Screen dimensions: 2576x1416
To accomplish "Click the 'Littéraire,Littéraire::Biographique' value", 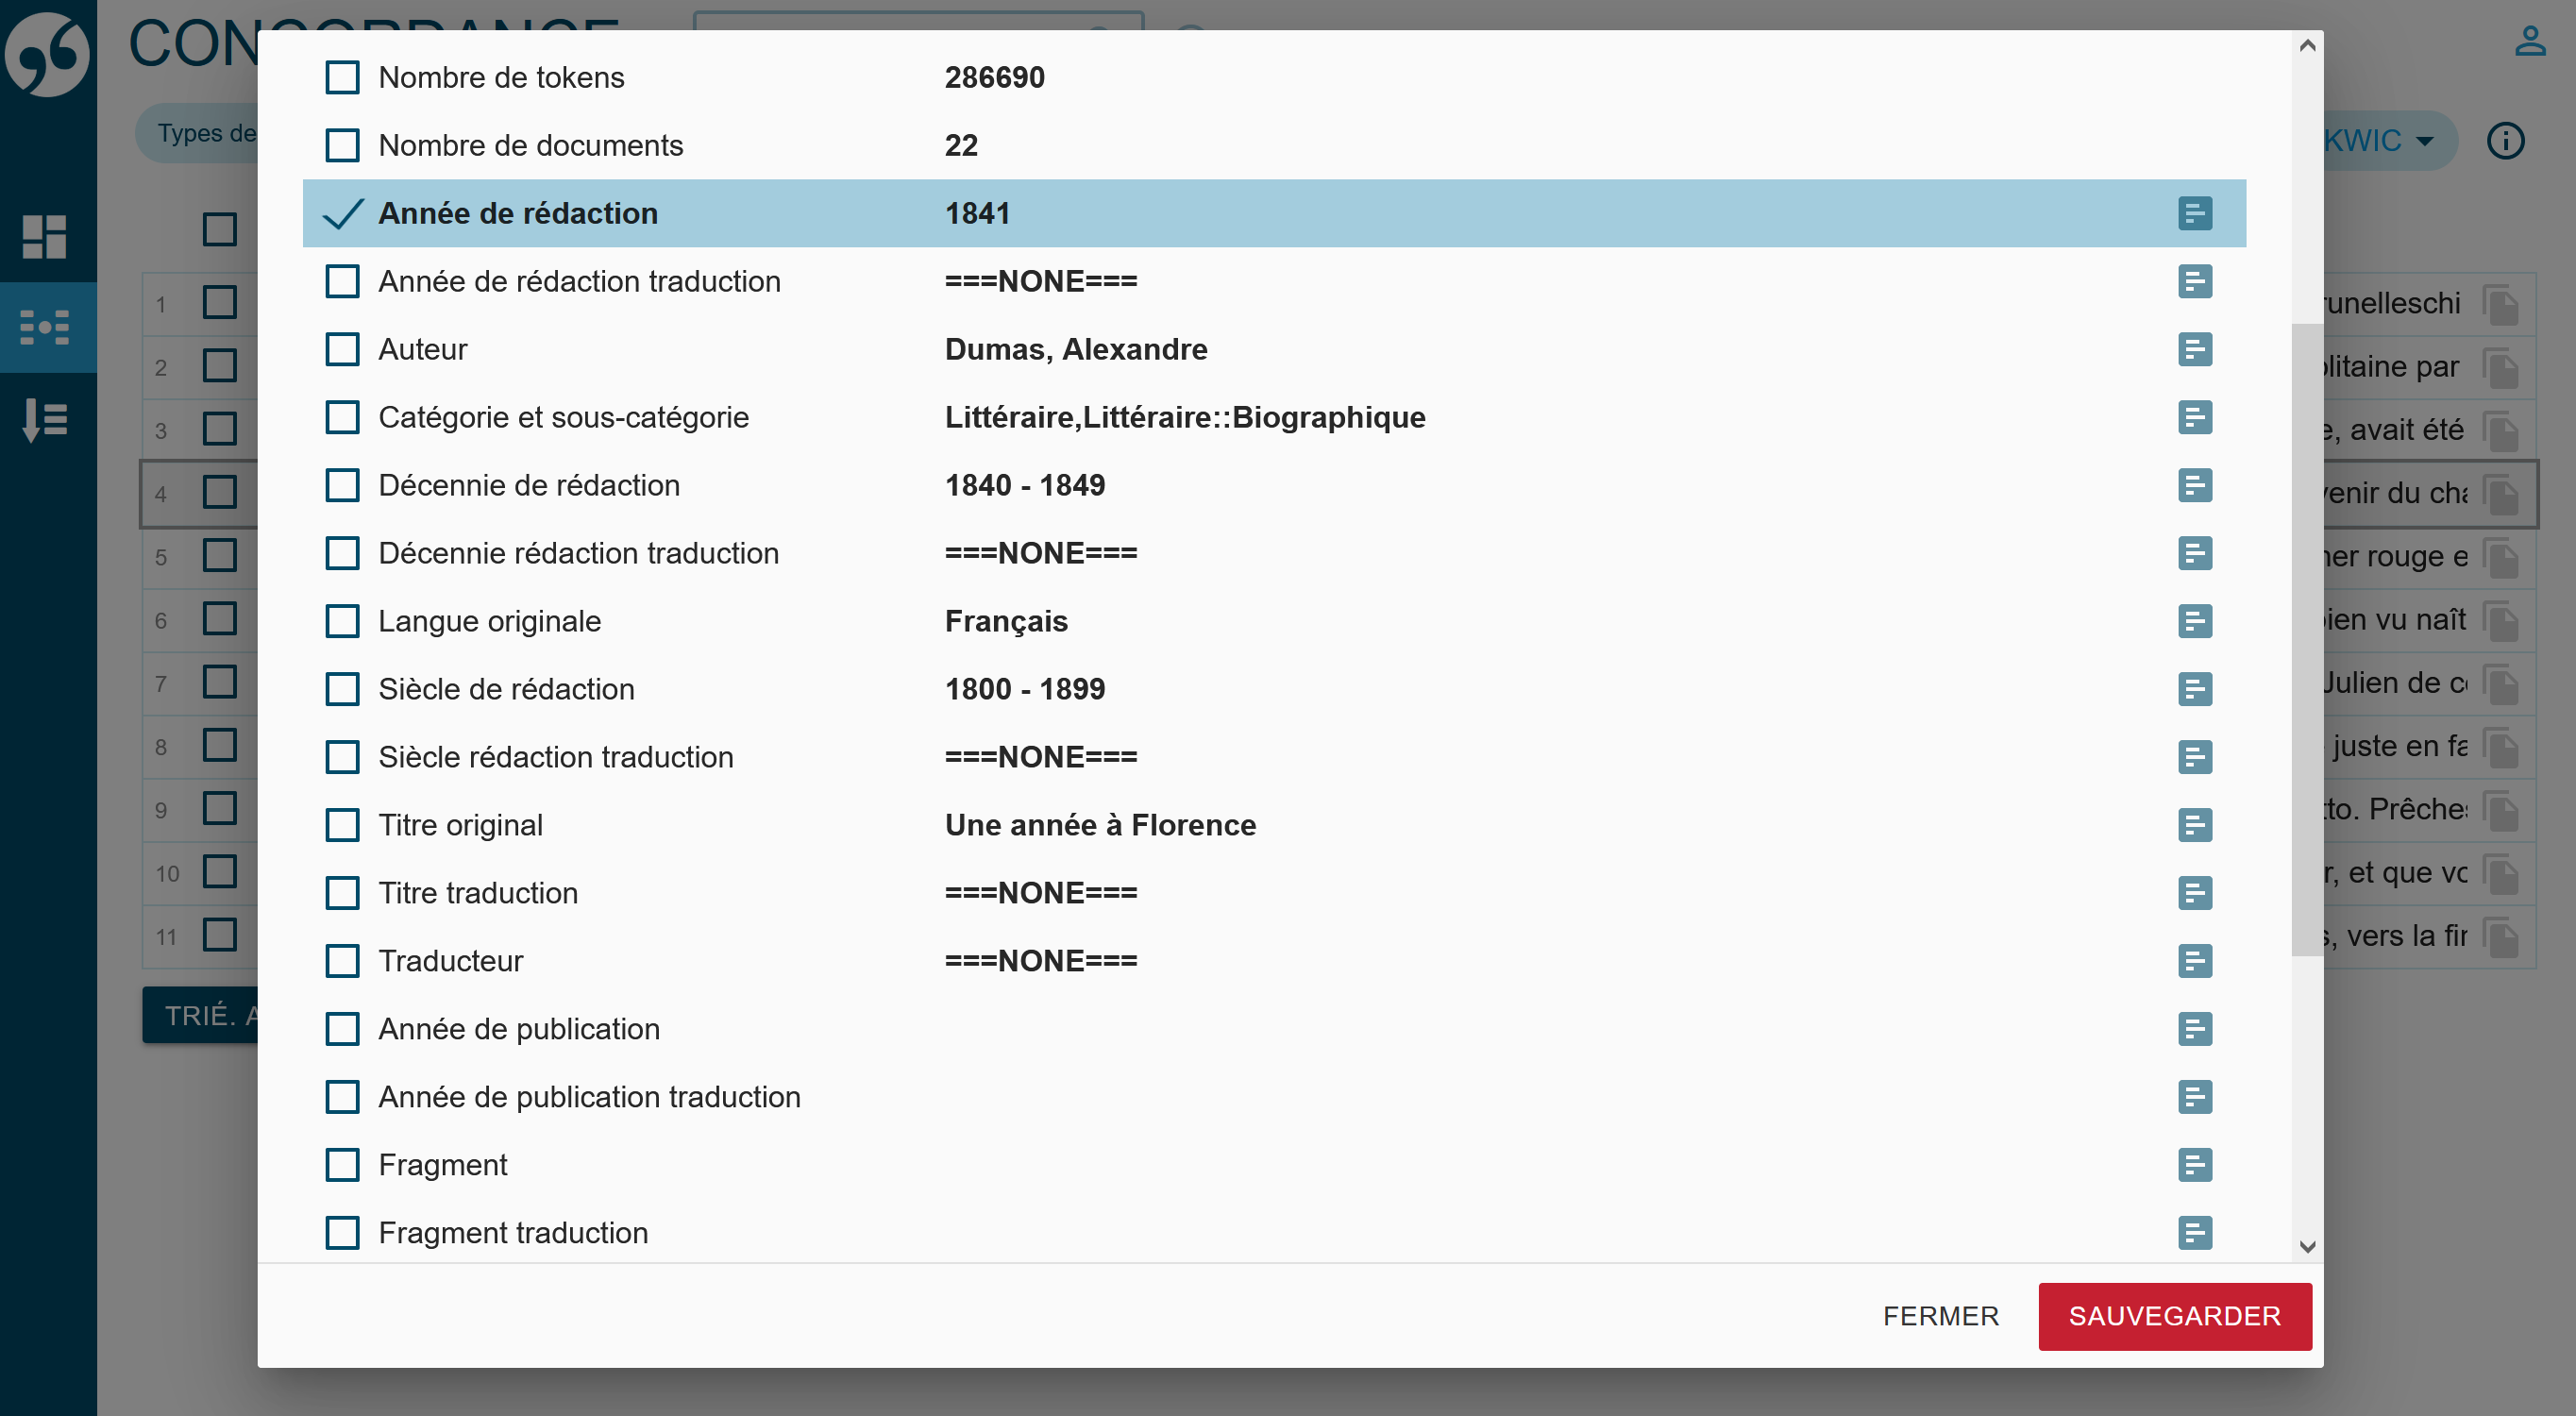I will [1185, 417].
